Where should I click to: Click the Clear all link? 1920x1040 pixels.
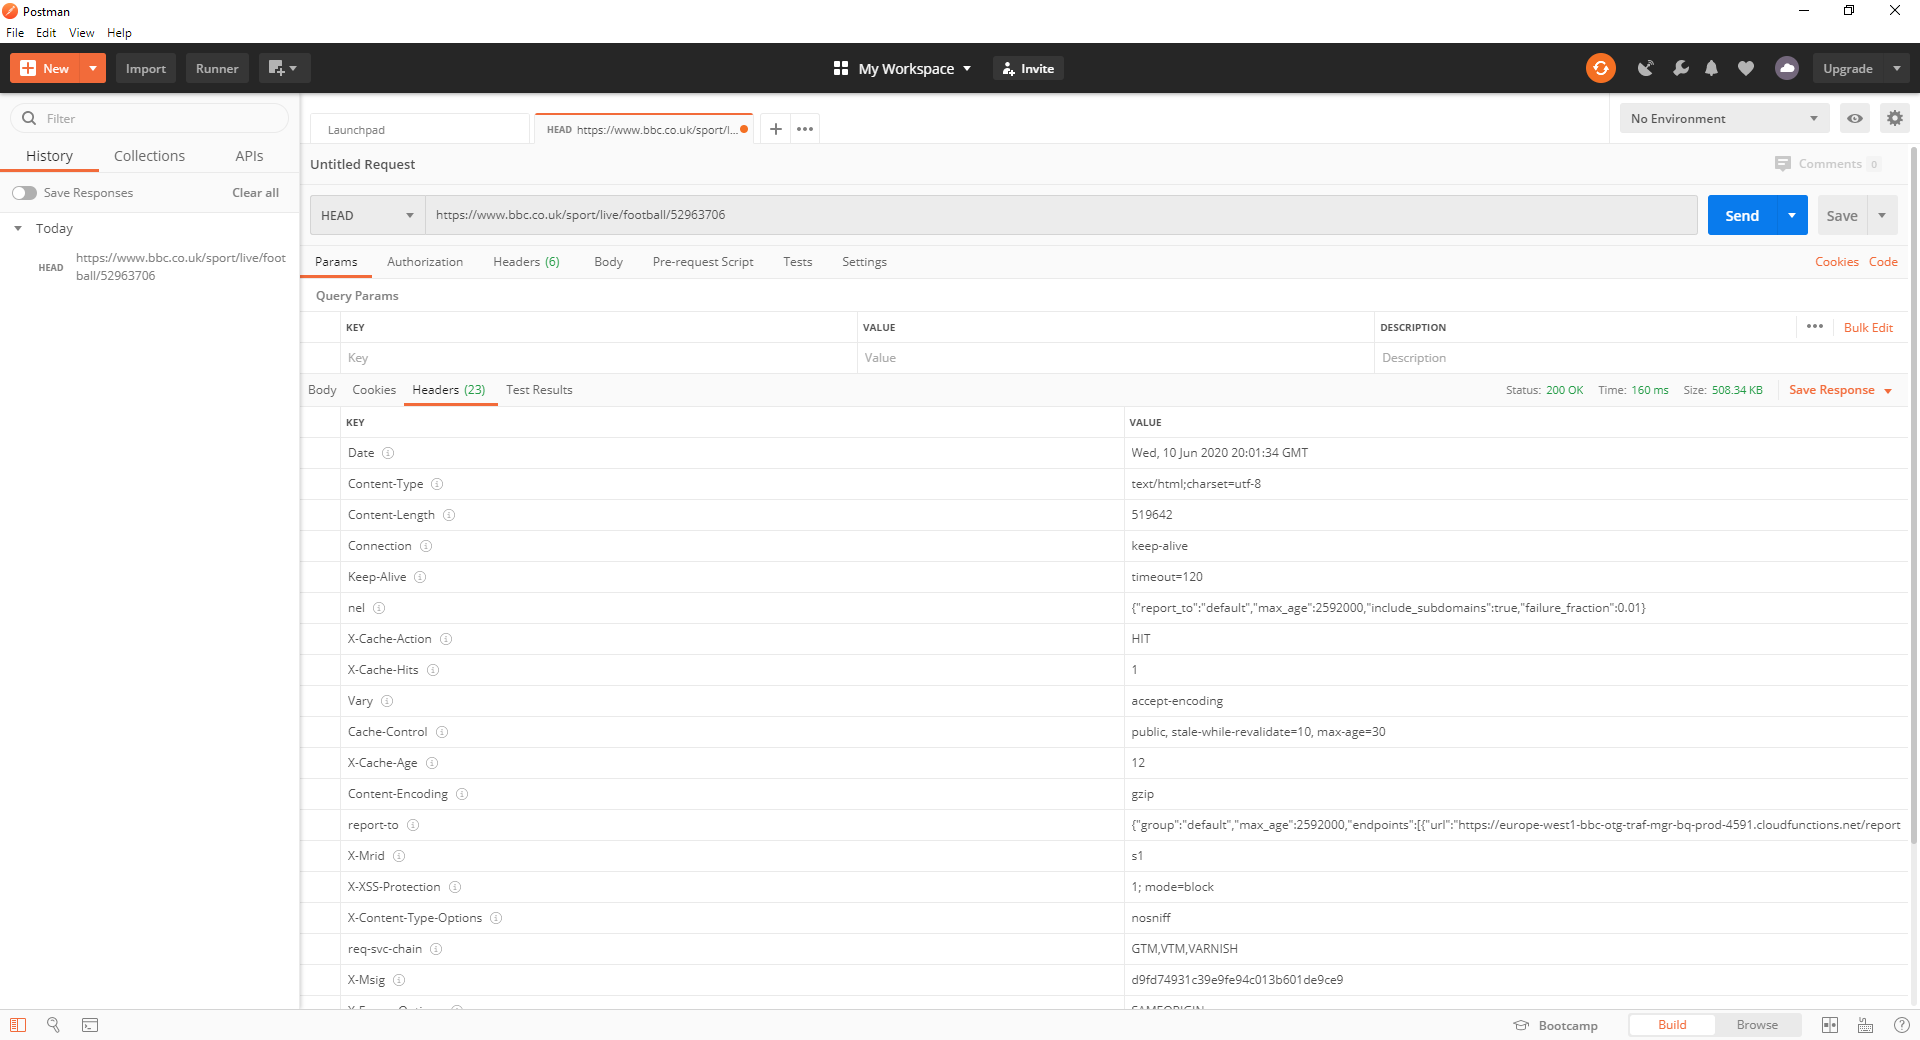pyautogui.click(x=255, y=193)
